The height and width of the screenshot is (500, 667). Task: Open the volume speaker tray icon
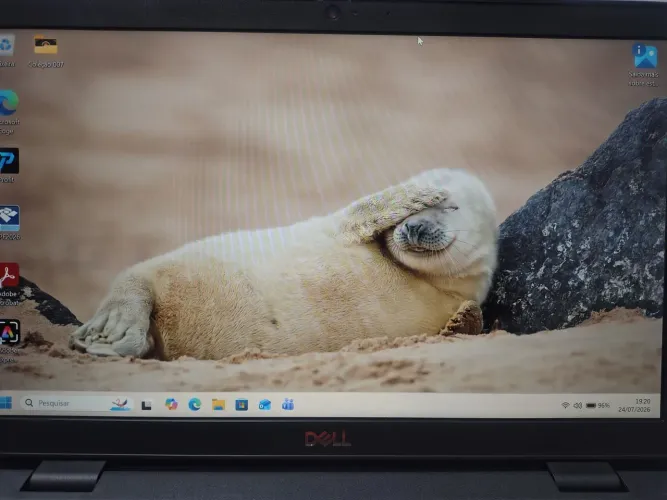(577, 406)
